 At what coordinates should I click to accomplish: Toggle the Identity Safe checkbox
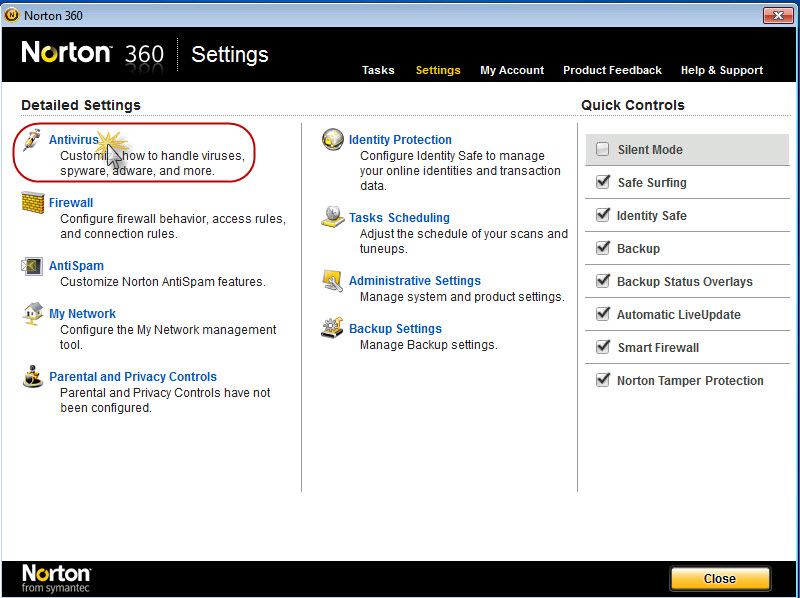pyautogui.click(x=603, y=215)
